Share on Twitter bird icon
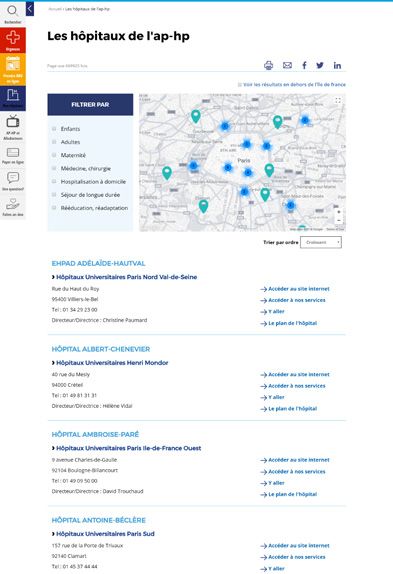 (320, 65)
